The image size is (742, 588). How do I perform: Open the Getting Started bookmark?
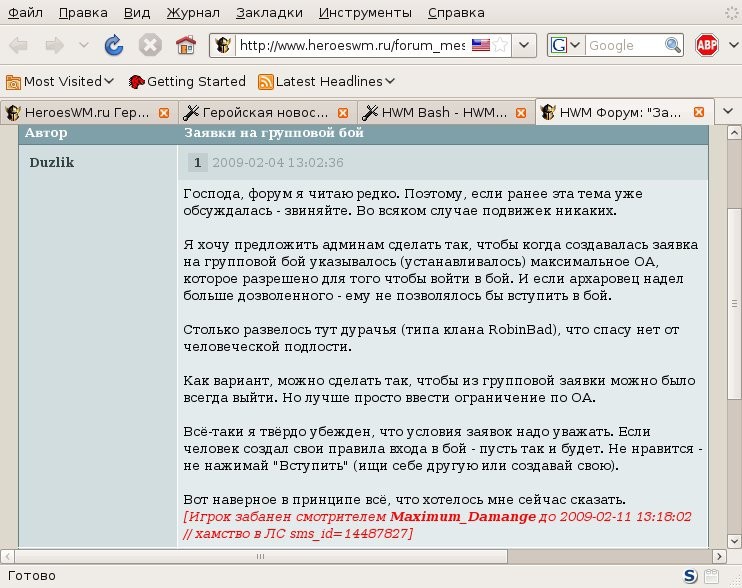pos(187,82)
